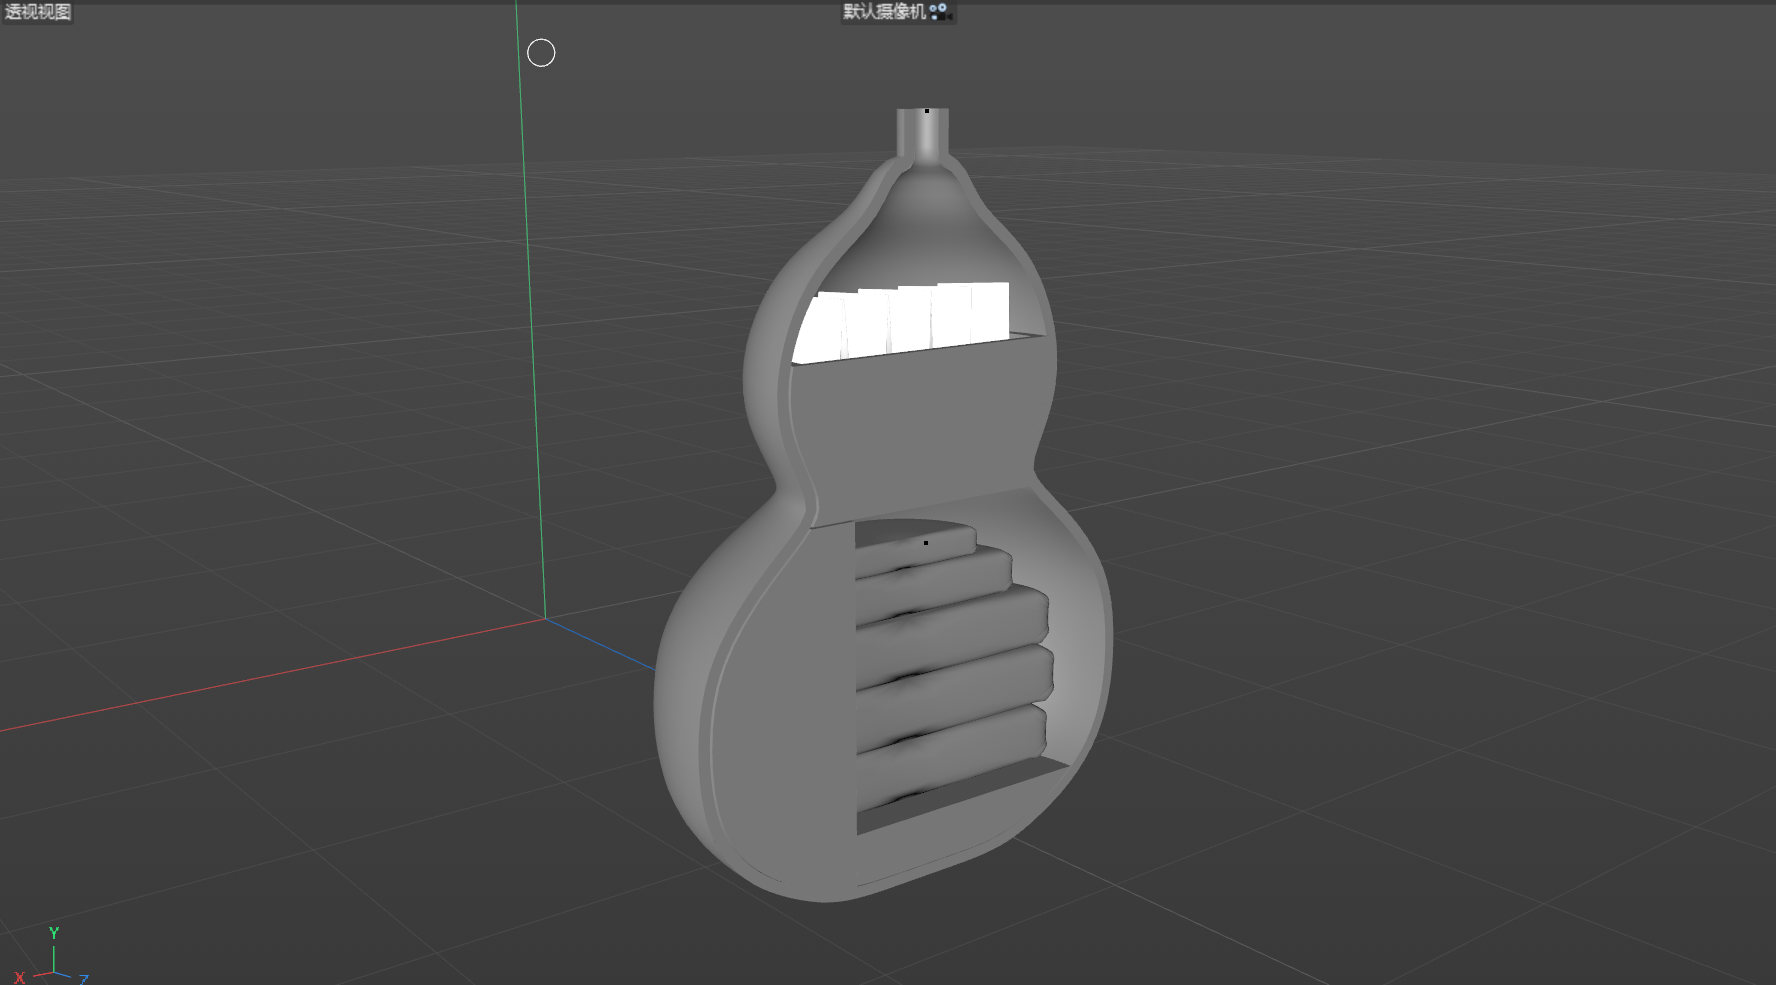Viewport: 1776px width, 985px height.
Task: Click the blue Z axis line near origin
Action: [600, 645]
